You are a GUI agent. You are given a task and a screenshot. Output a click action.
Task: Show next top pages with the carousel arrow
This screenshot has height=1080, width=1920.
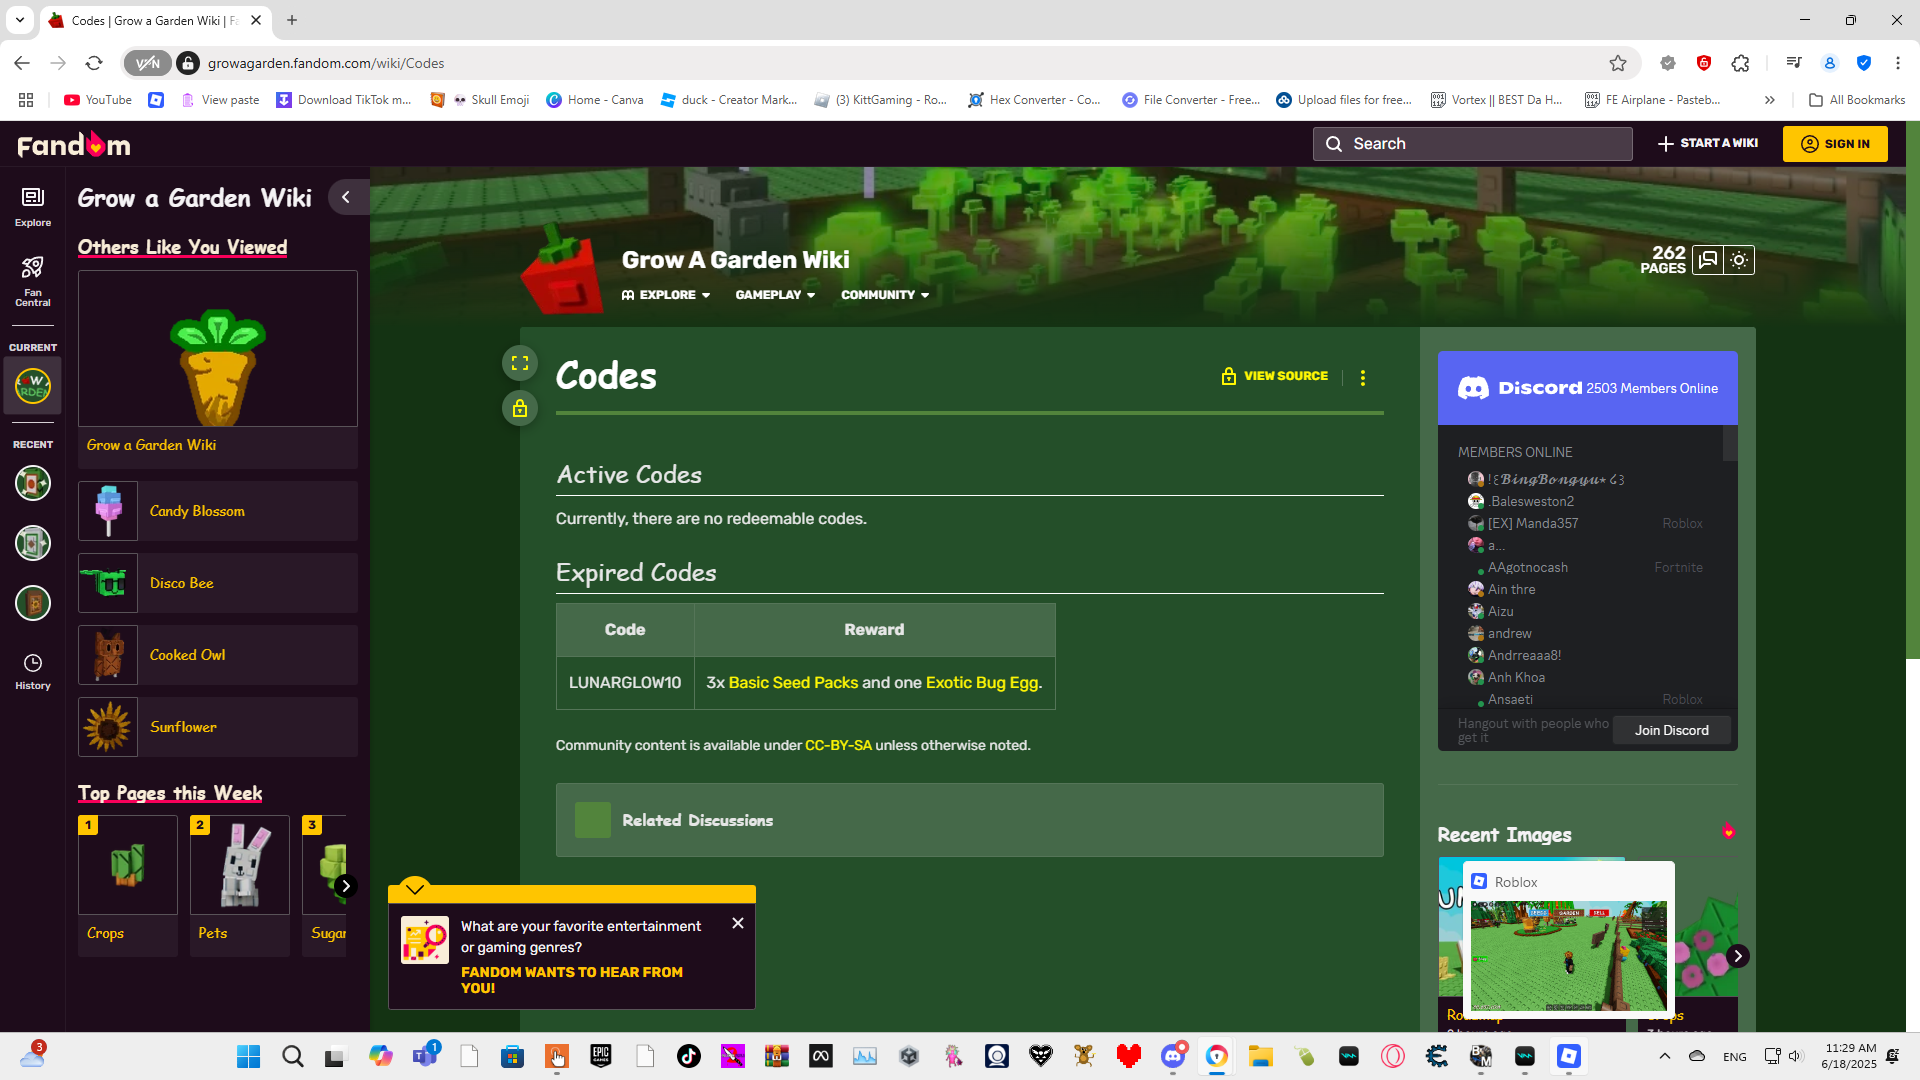[x=345, y=886]
